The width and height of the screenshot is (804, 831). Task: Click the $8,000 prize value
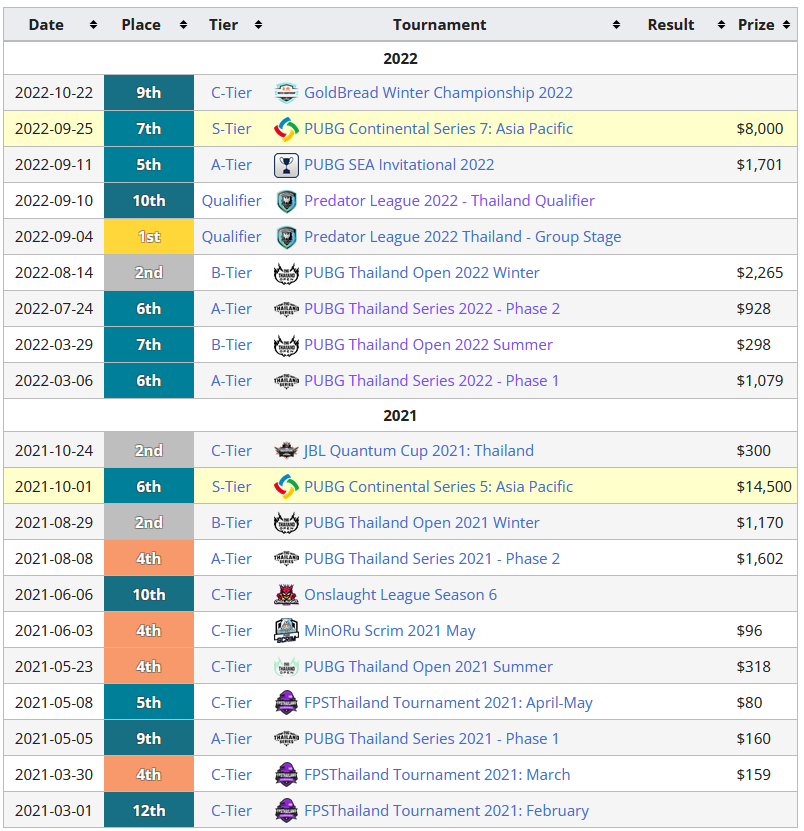(759, 129)
